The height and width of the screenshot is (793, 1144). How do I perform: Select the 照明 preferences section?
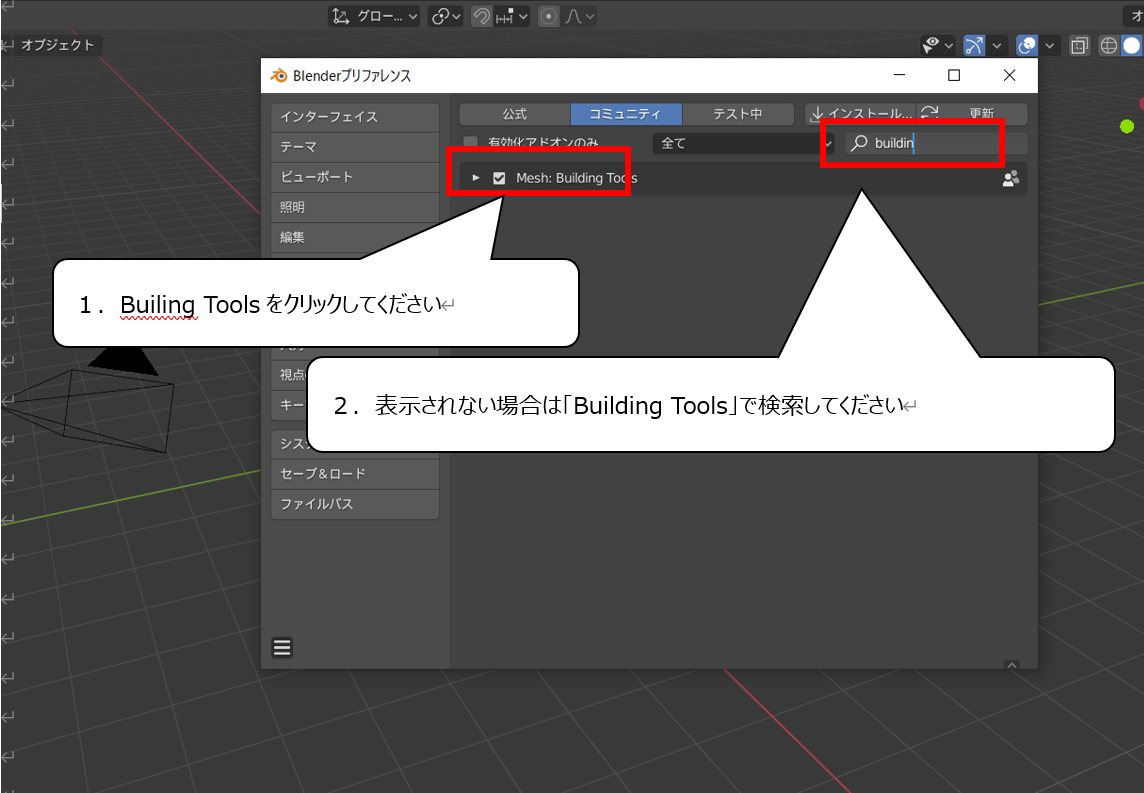pos(355,207)
